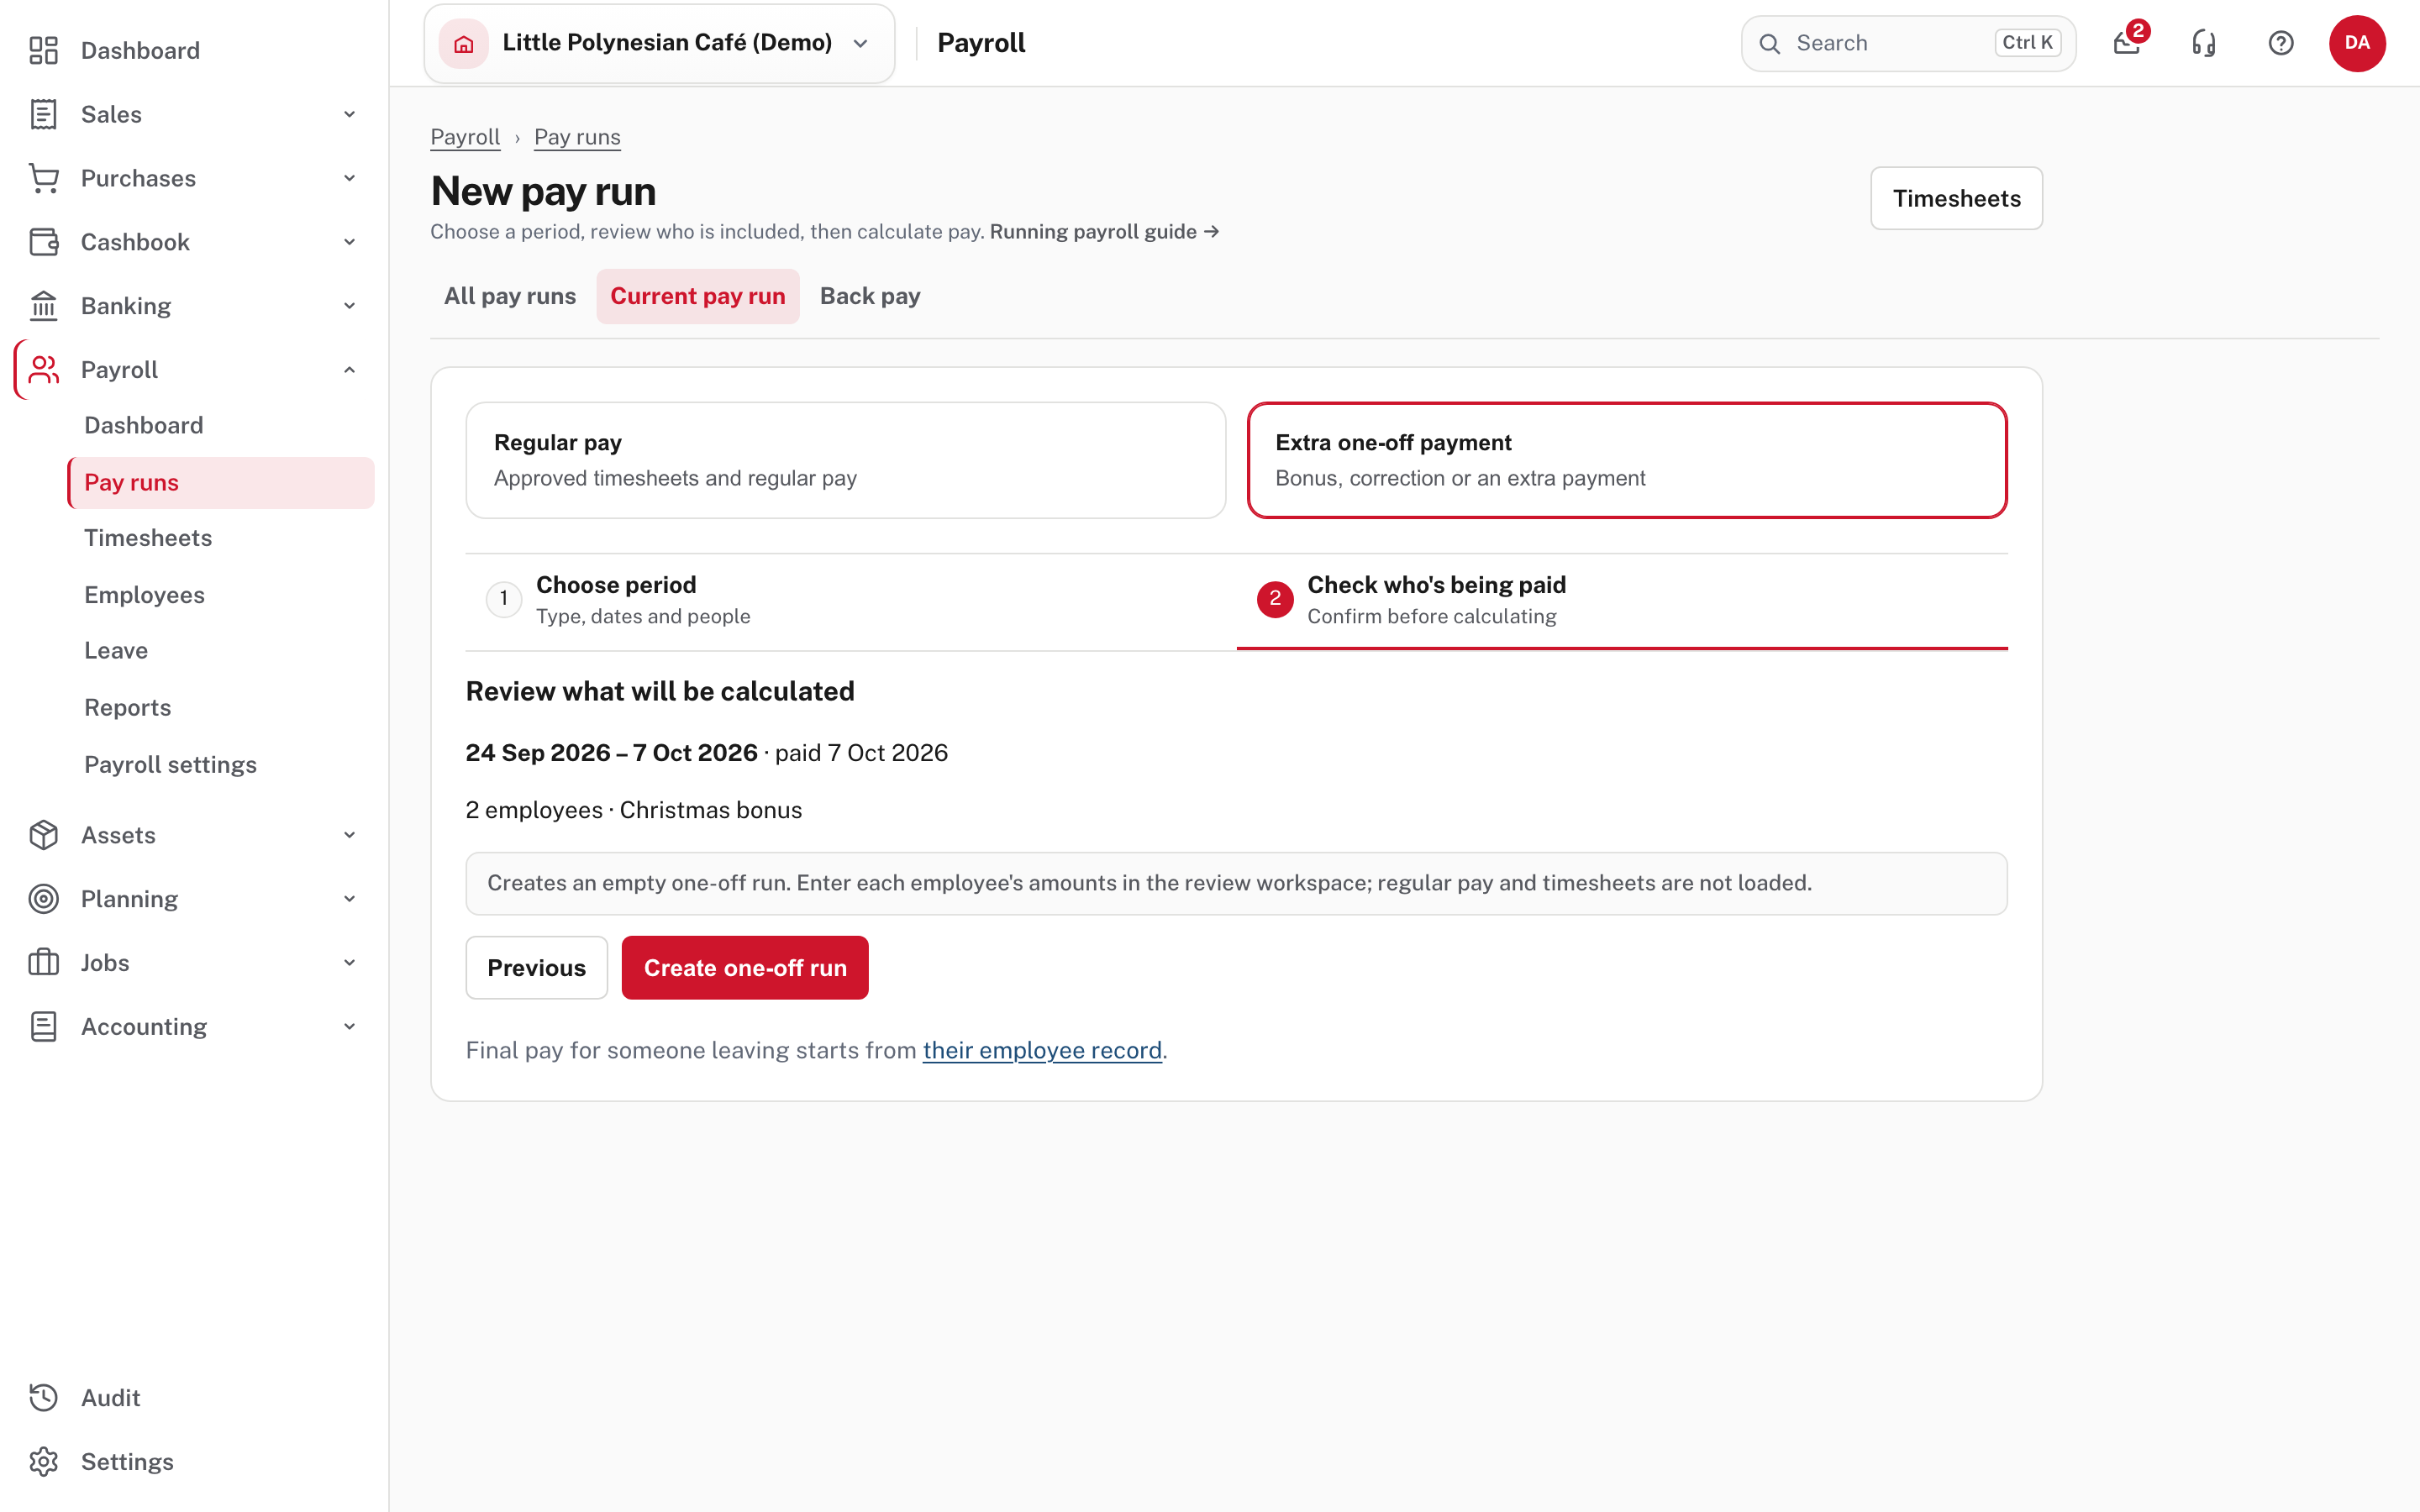
Task: Open Employees in Payroll submenu
Action: pyautogui.click(x=144, y=595)
